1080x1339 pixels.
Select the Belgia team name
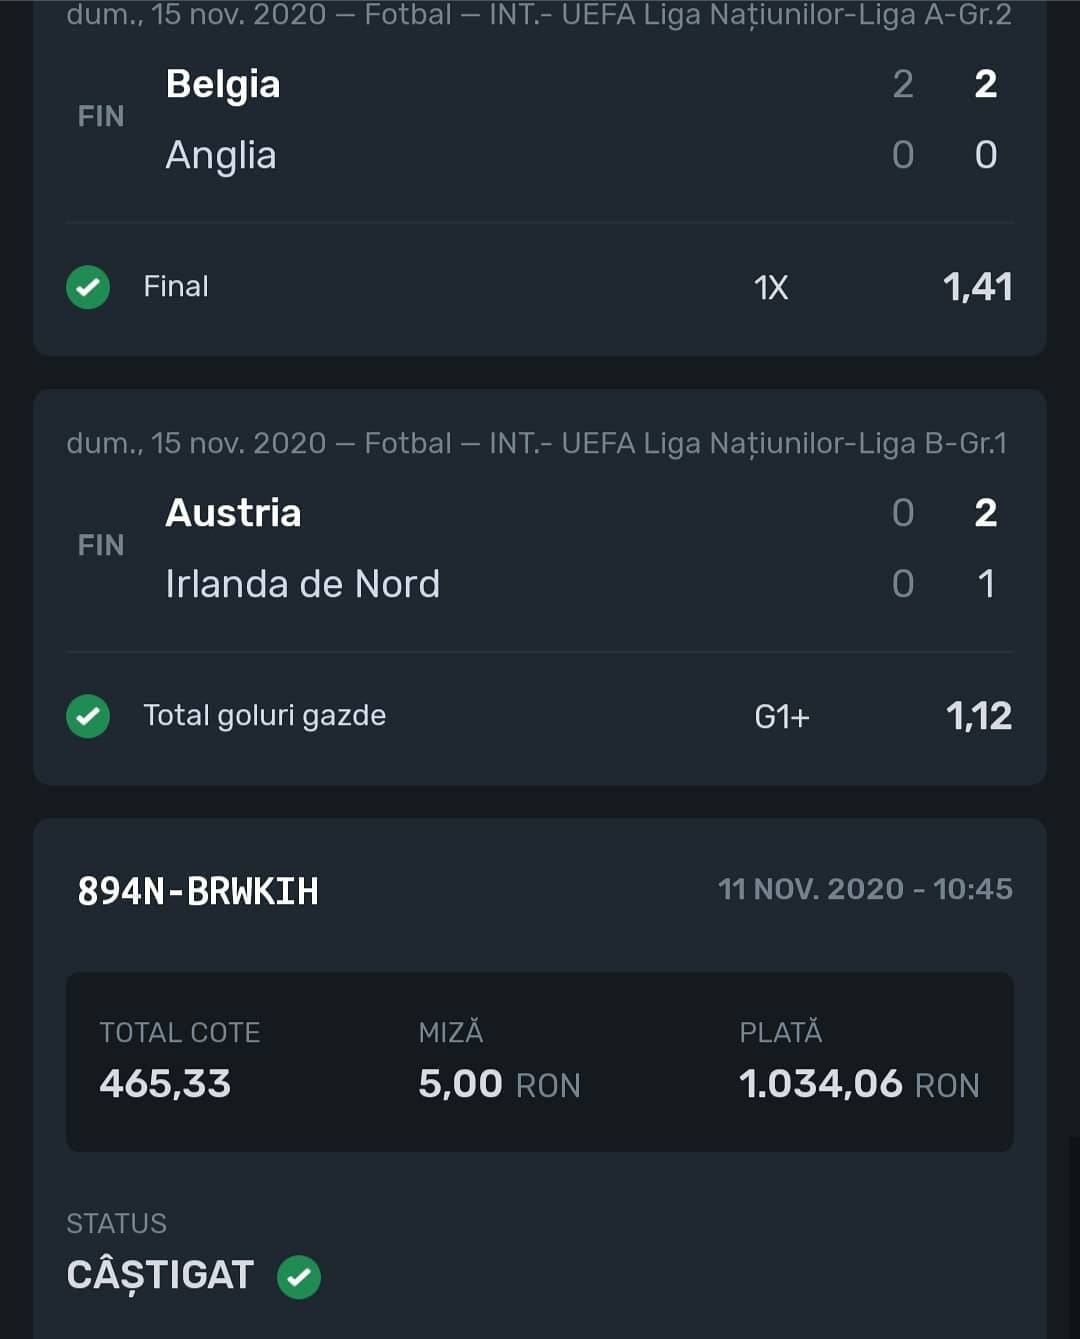pos(223,84)
